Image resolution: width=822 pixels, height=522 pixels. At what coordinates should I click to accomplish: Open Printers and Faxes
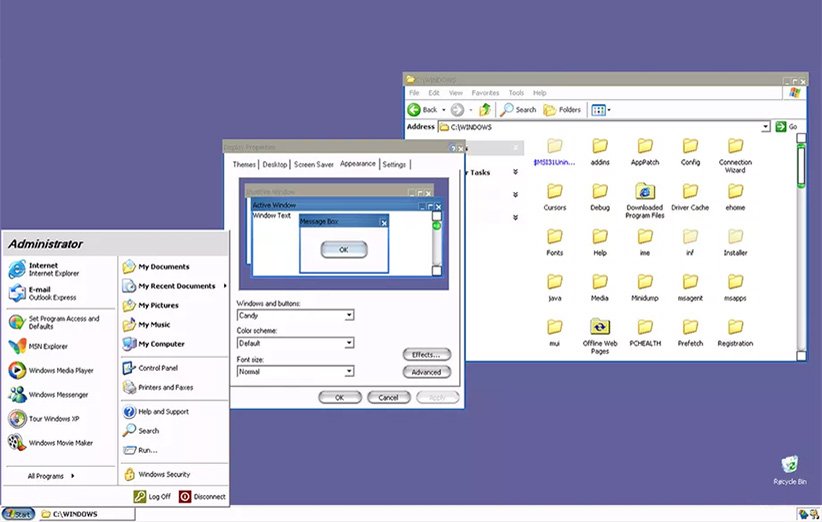(x=158, y=387)
